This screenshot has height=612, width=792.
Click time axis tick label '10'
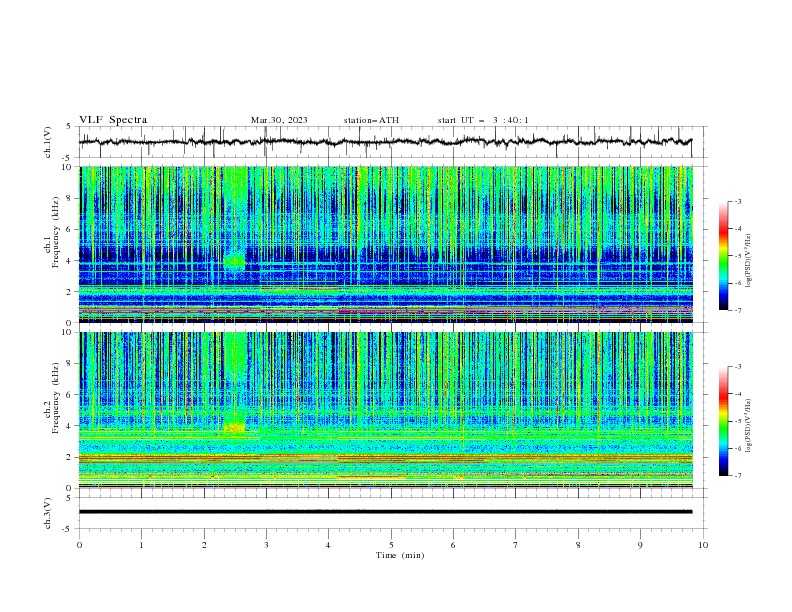pos(703,545)
